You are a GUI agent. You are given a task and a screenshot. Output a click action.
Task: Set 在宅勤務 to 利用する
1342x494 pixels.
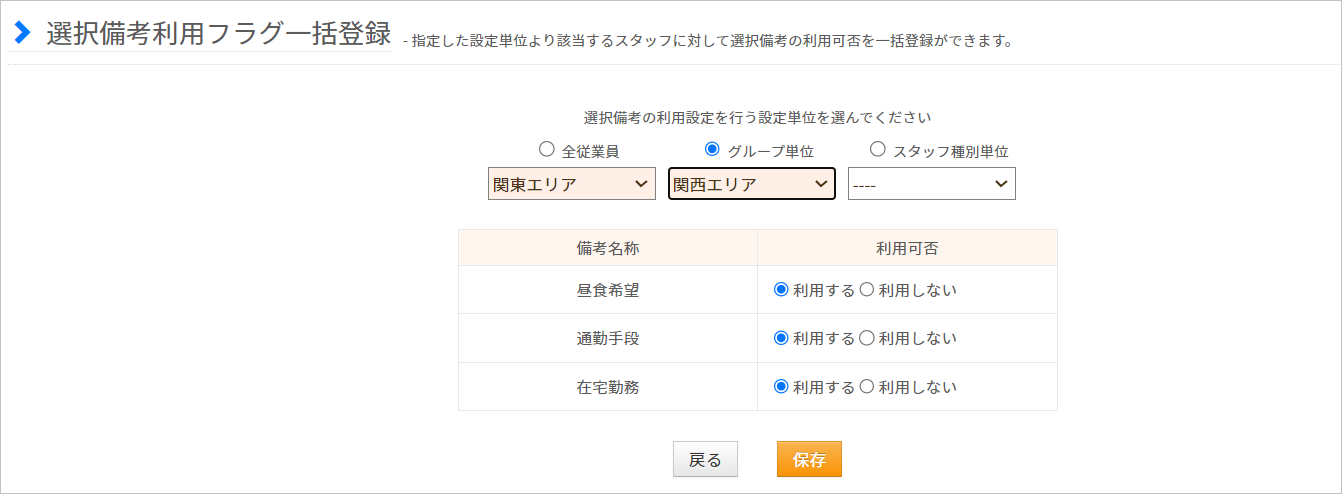782,386
